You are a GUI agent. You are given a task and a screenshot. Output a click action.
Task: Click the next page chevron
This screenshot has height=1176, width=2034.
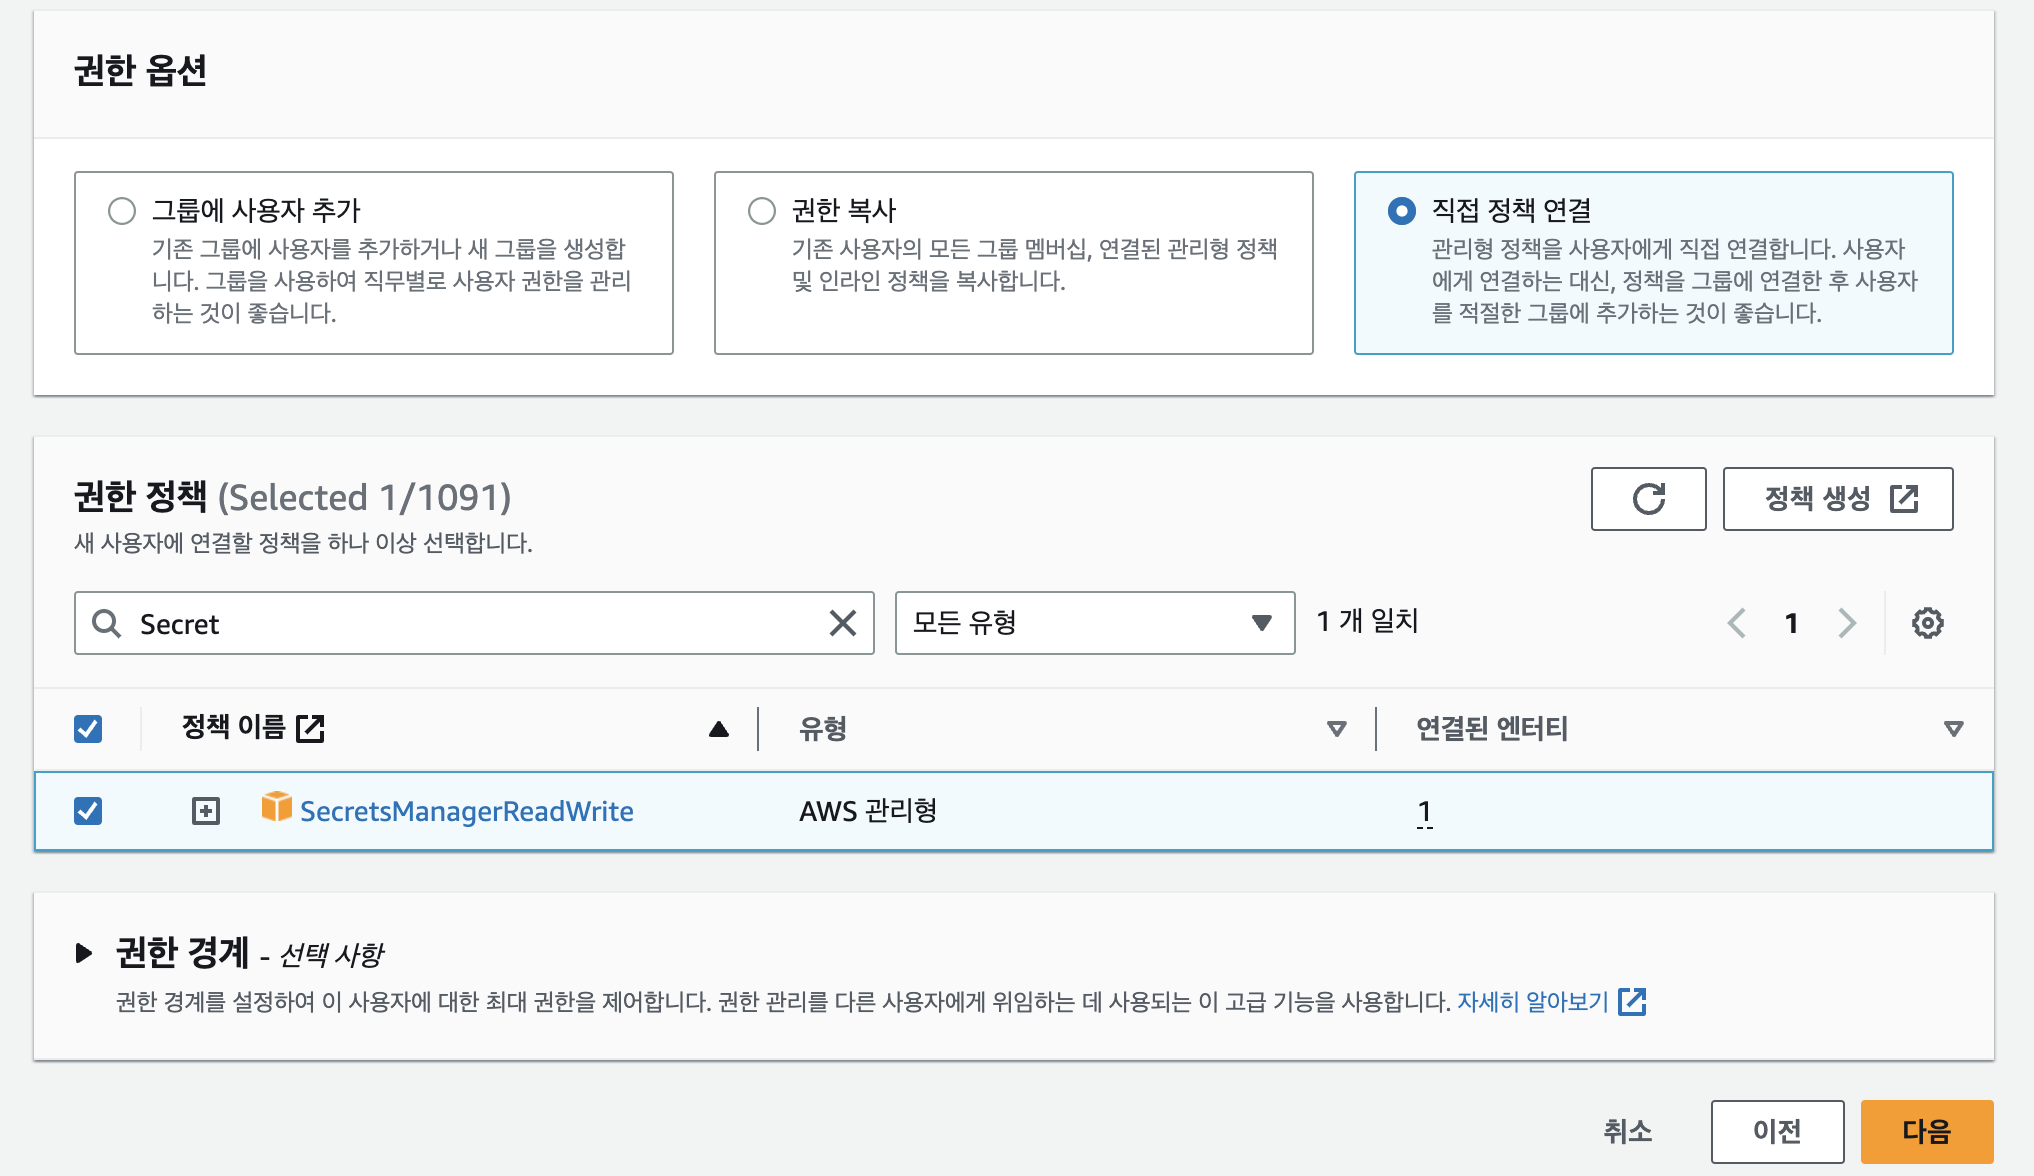1846,623
